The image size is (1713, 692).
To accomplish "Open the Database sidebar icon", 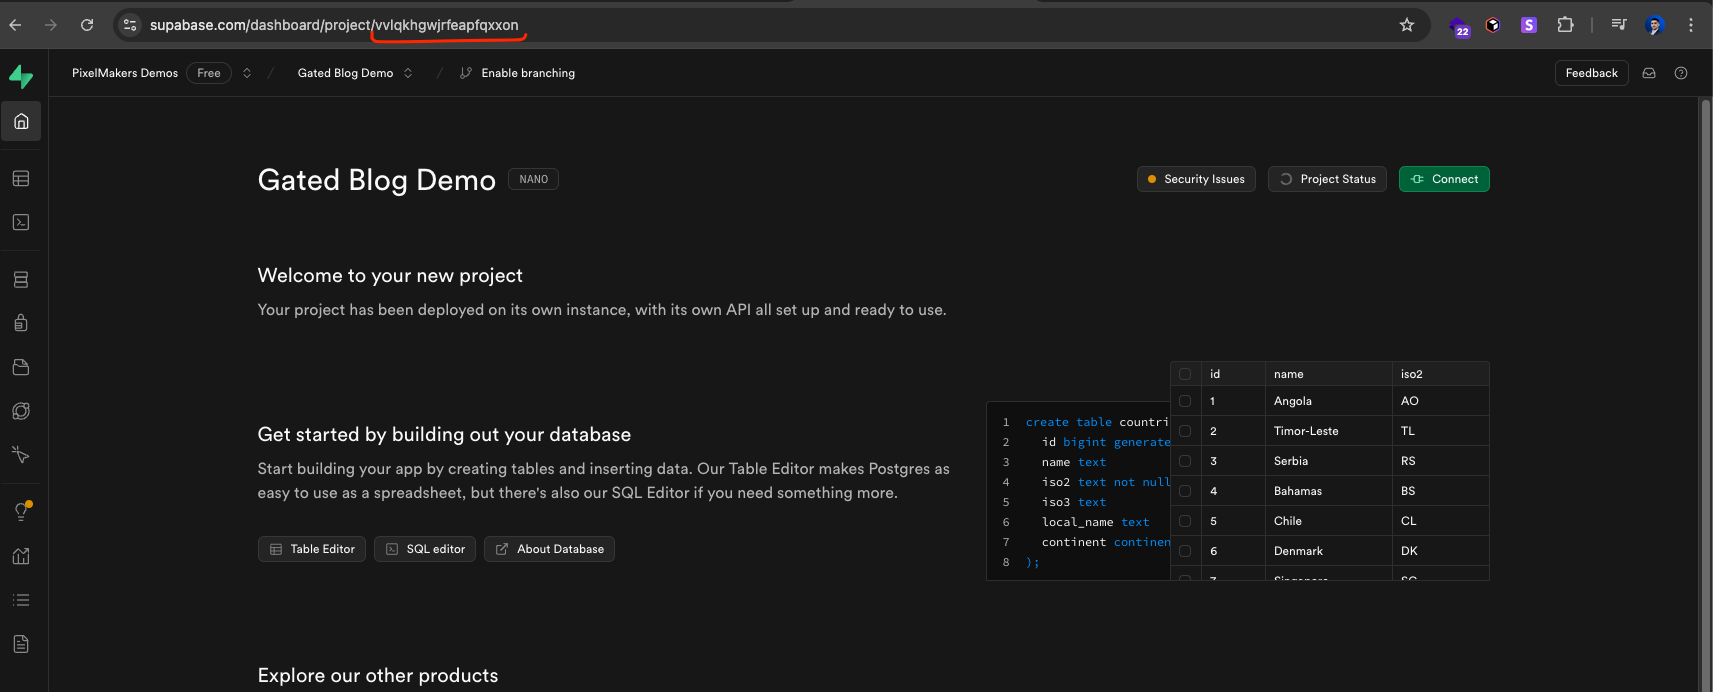I will 21,280.
